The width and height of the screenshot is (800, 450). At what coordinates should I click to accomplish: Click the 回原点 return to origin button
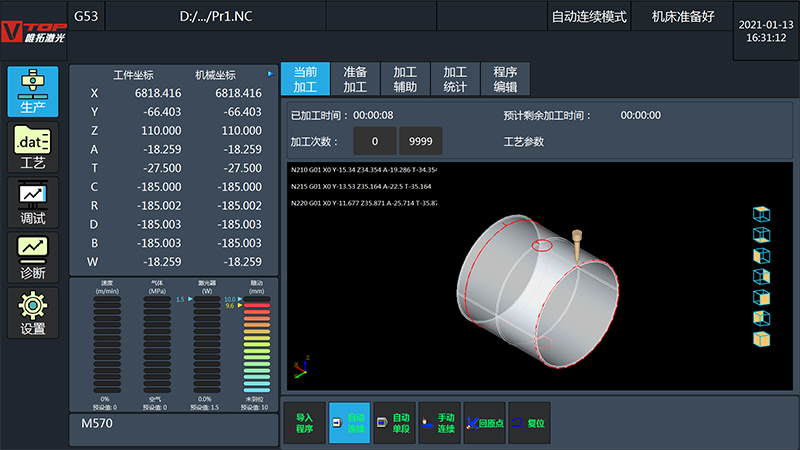(485, 423)
